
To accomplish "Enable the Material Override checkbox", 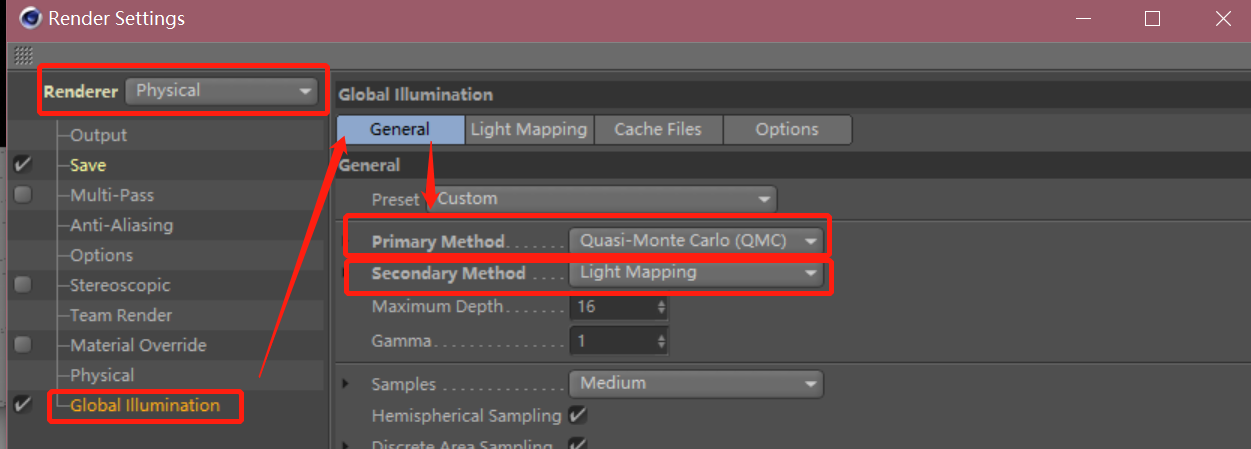I will point(22,345).
